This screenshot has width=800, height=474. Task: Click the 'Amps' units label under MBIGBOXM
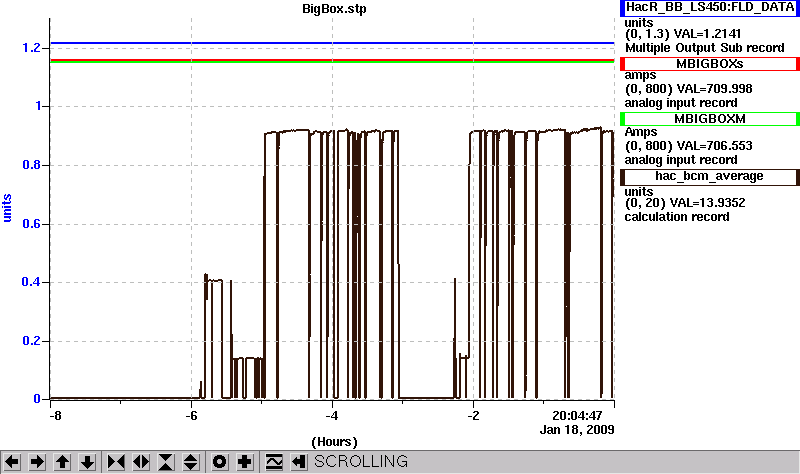(641, 132)
